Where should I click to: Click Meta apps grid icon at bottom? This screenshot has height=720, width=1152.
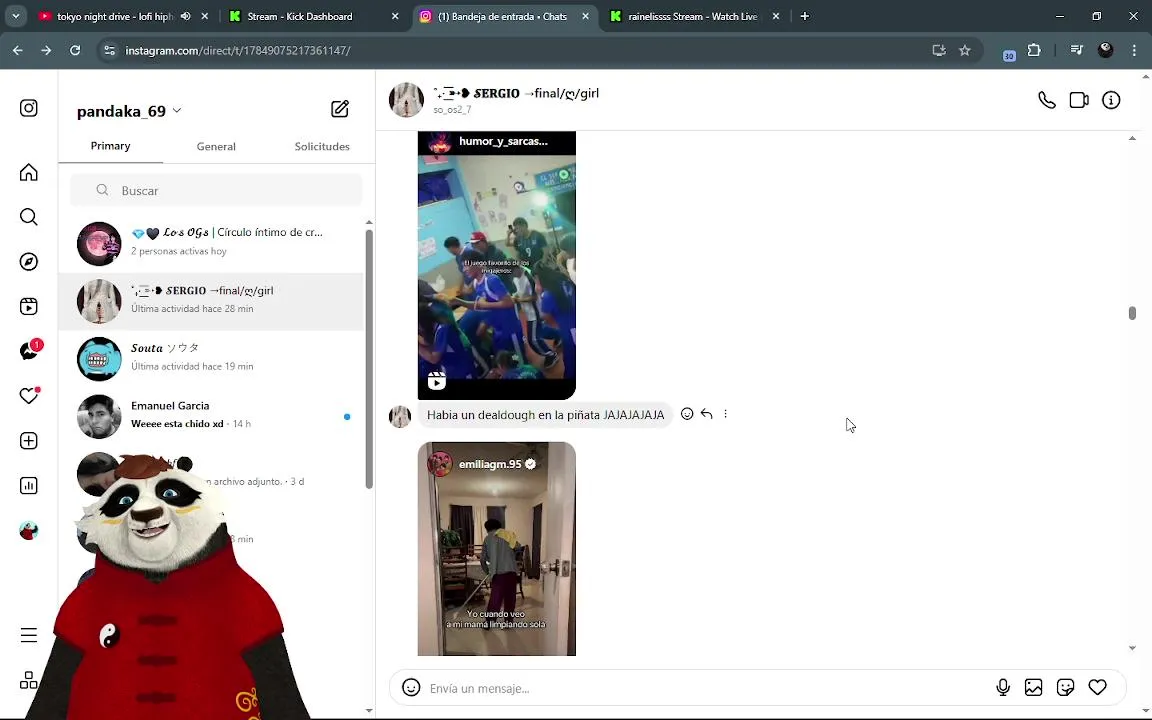[29, 680]
